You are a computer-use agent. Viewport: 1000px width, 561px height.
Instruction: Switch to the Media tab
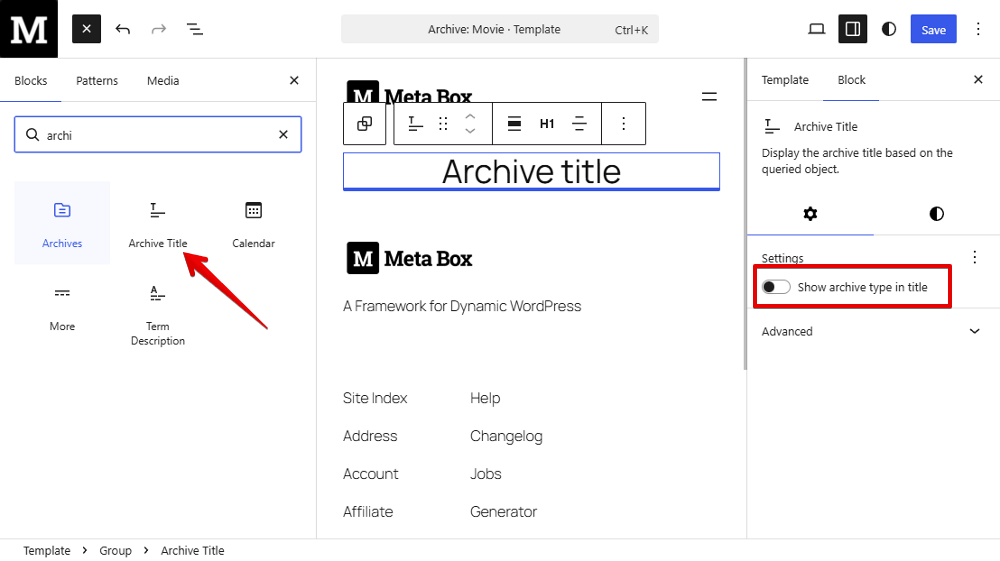coord(163,81)
